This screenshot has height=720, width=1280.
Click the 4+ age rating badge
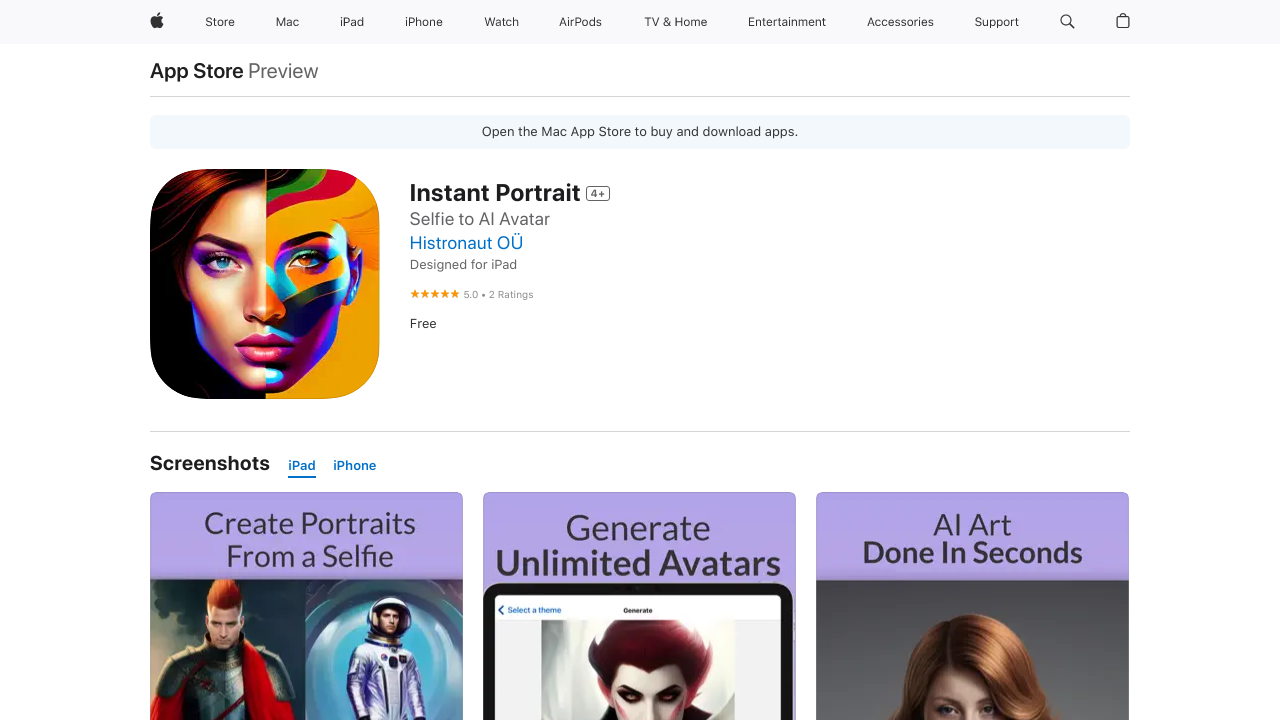598,194
